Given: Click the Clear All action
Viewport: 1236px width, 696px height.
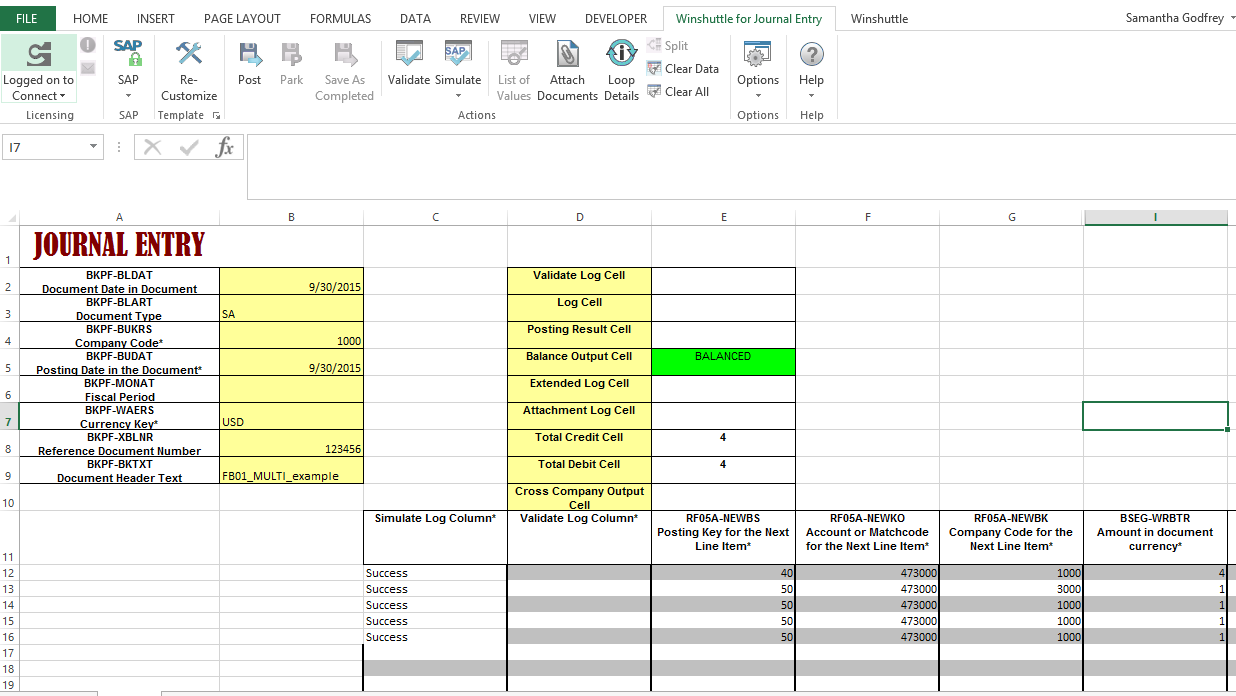Looking at the screenshot, I should 678,92.
